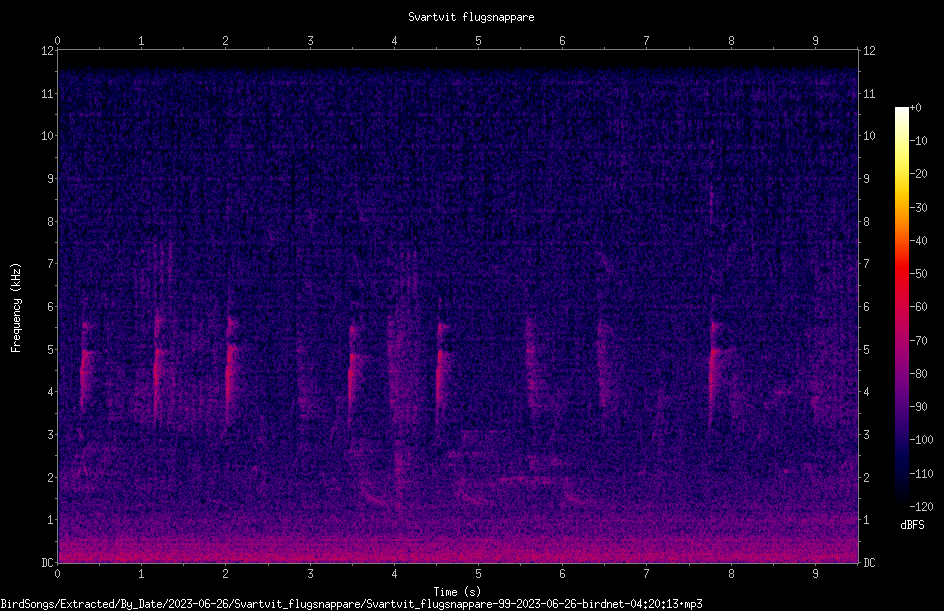
Task: Select '12' on the left frequency axis
Action: coord(47,51)
